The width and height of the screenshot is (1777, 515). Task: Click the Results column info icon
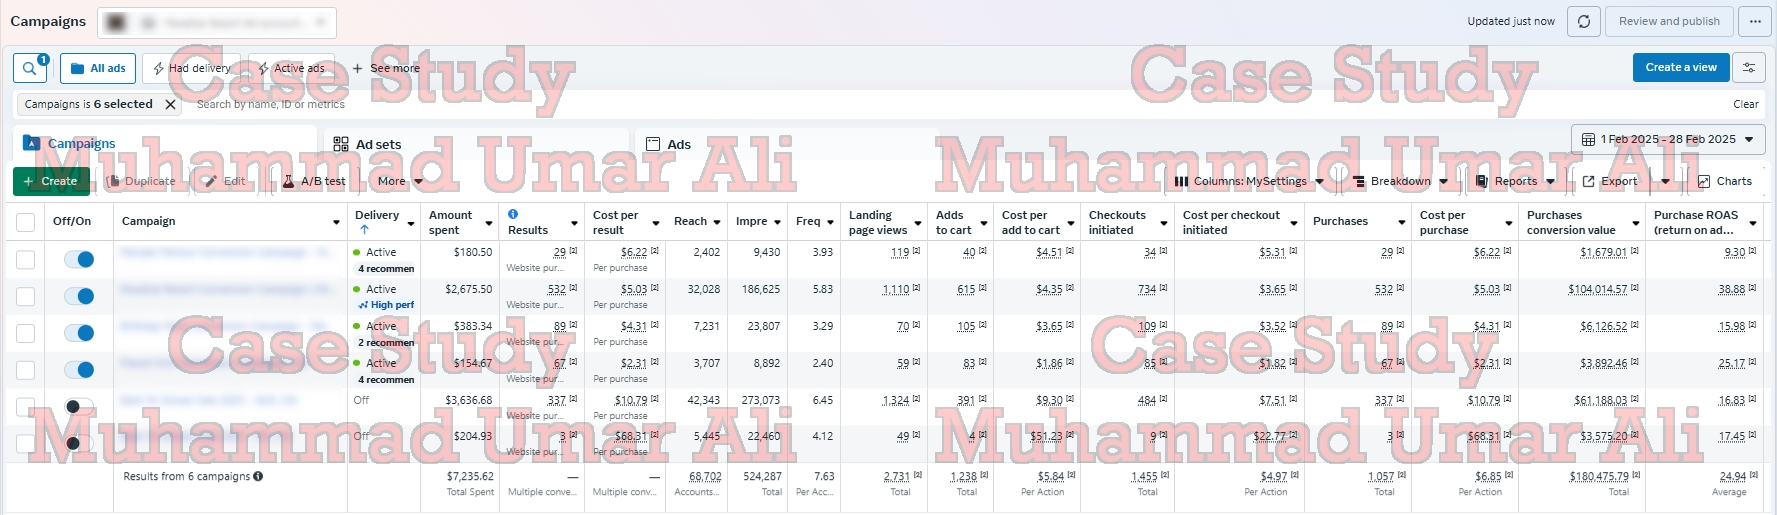pos(513,214)
